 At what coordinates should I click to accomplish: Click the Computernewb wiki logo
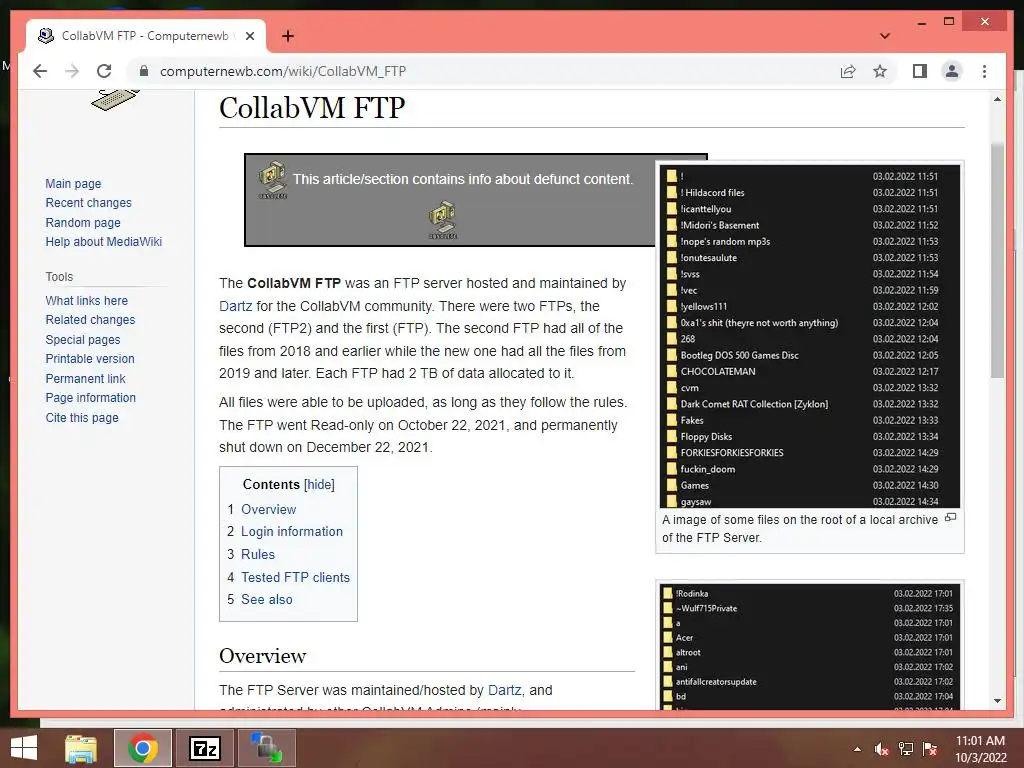point(115,99)
